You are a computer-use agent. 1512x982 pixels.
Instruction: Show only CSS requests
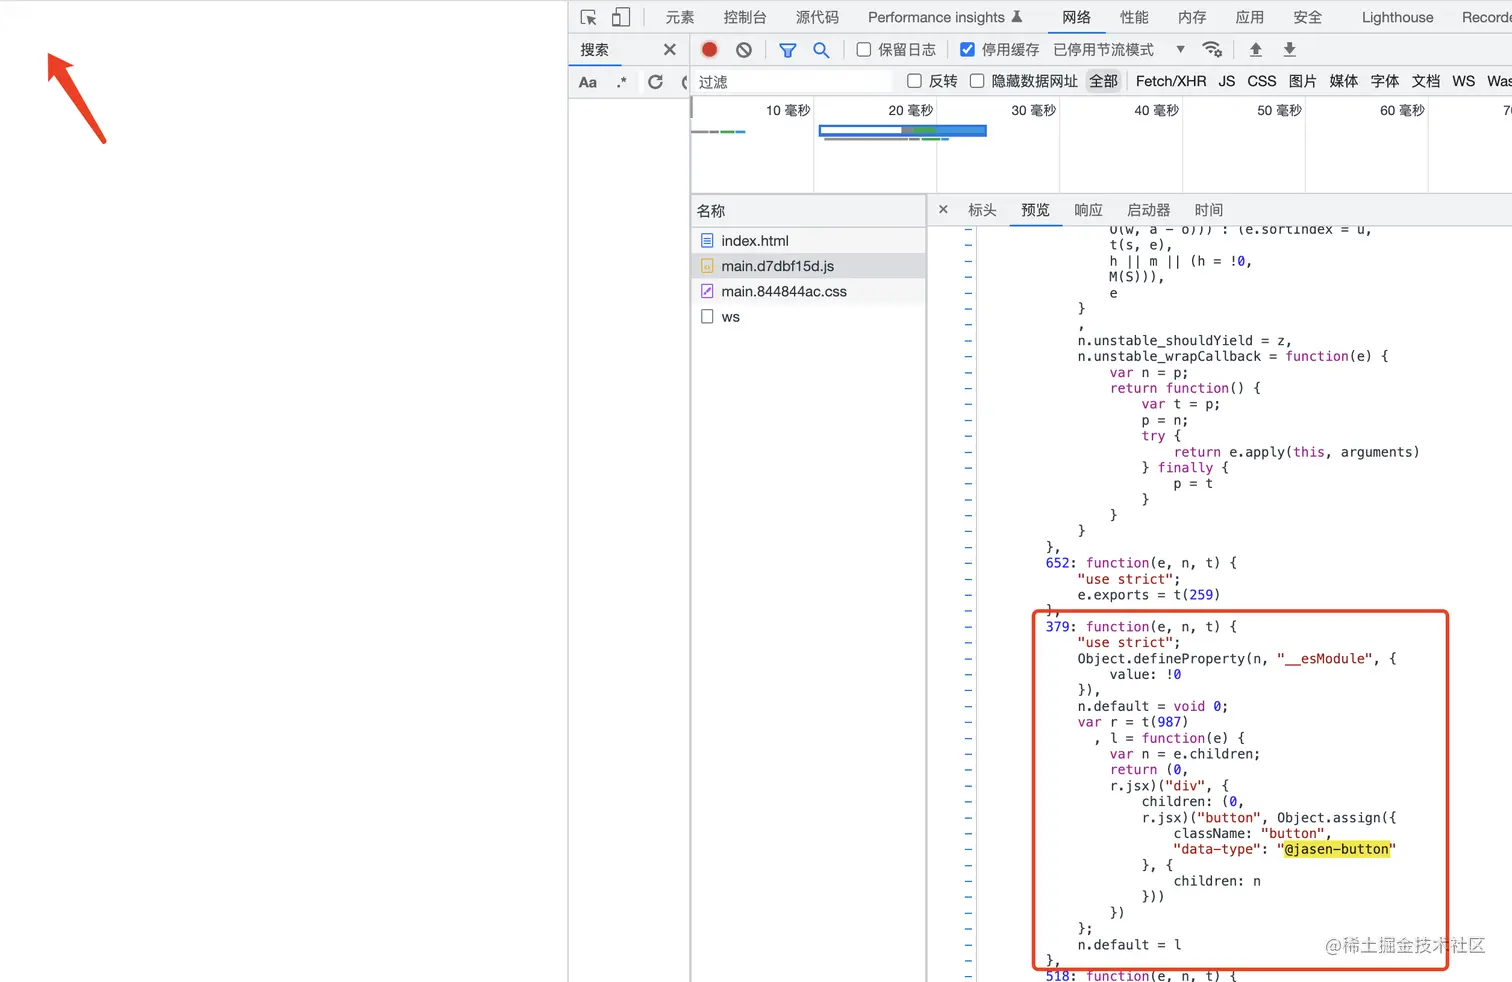[x=1262, y=81]
